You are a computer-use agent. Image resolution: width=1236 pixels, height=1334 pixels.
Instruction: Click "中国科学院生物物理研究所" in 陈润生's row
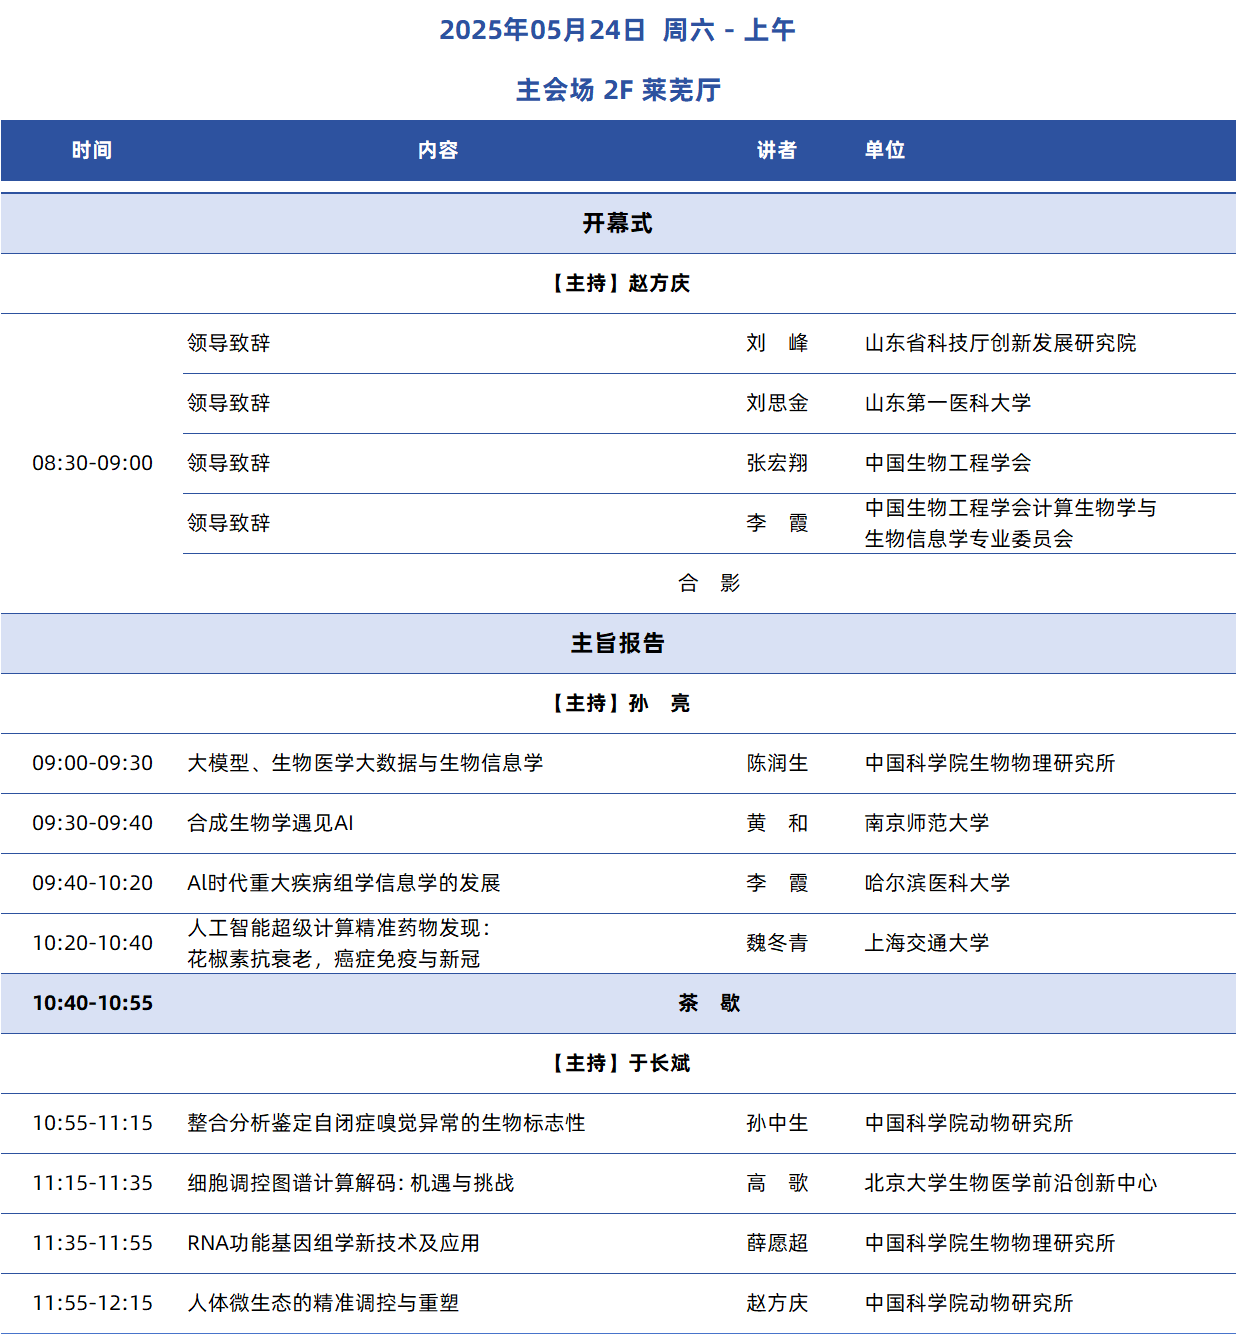click(x=990, y=763)
